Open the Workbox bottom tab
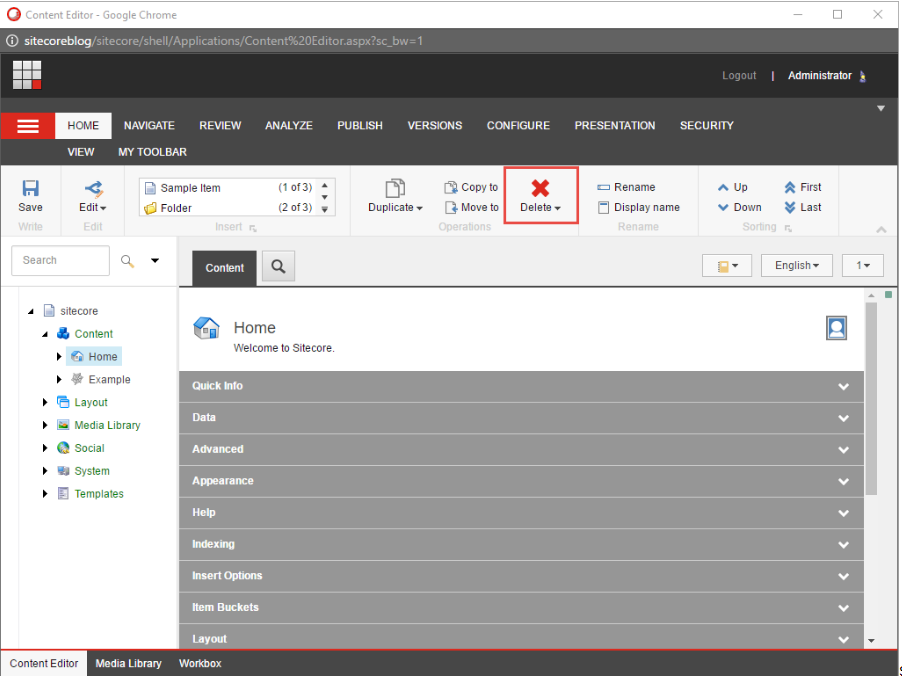The image size is (902, 678). pyautogui.click(x=200, y=664)
